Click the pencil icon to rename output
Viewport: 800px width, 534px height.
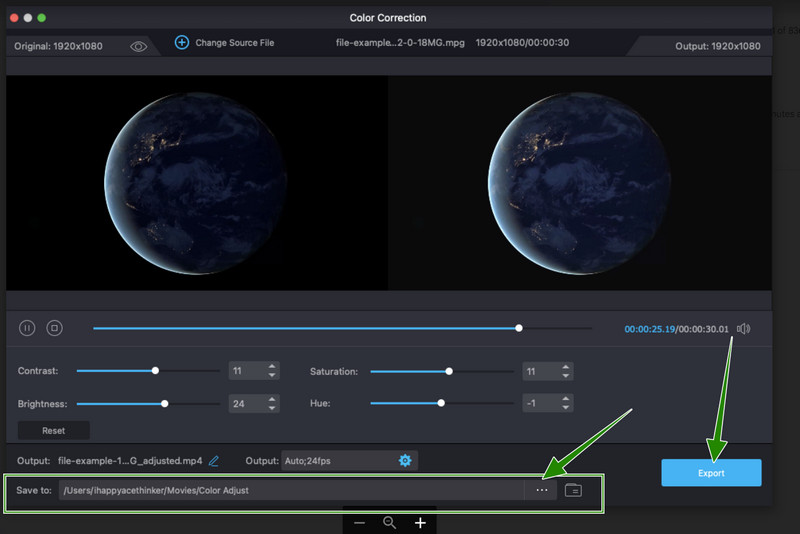point(213,461)
